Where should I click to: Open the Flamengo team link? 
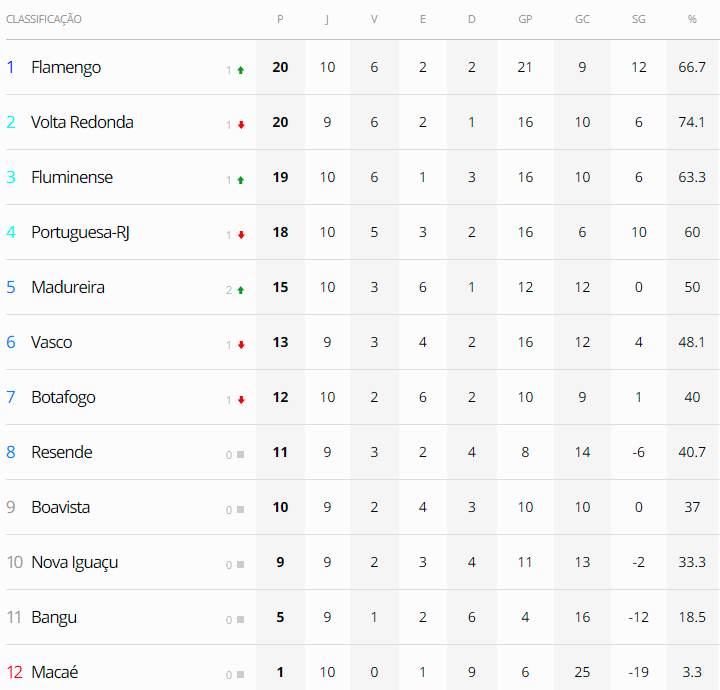[x=66, y=67]
